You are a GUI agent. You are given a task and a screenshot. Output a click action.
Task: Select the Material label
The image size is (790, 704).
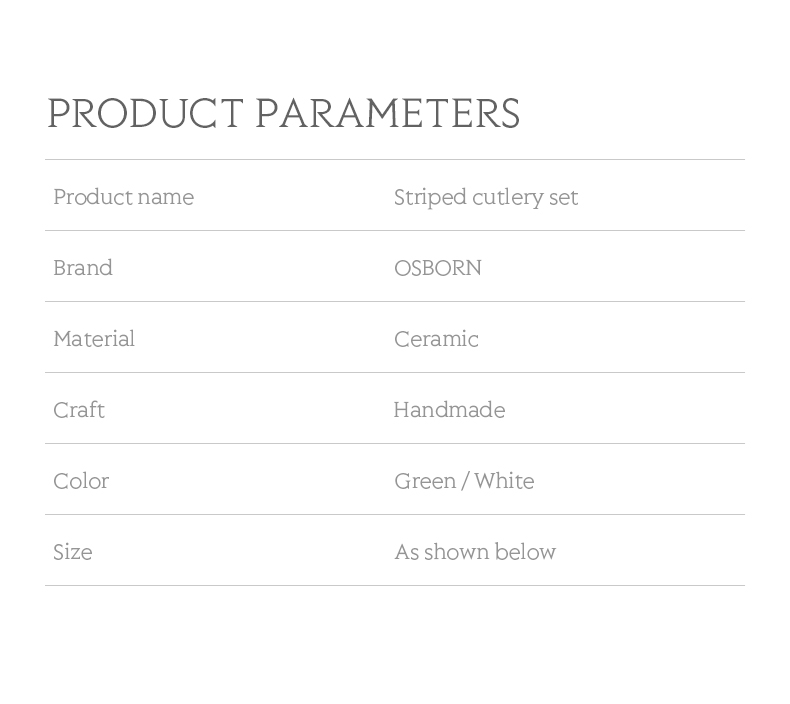tap(94, 339)
